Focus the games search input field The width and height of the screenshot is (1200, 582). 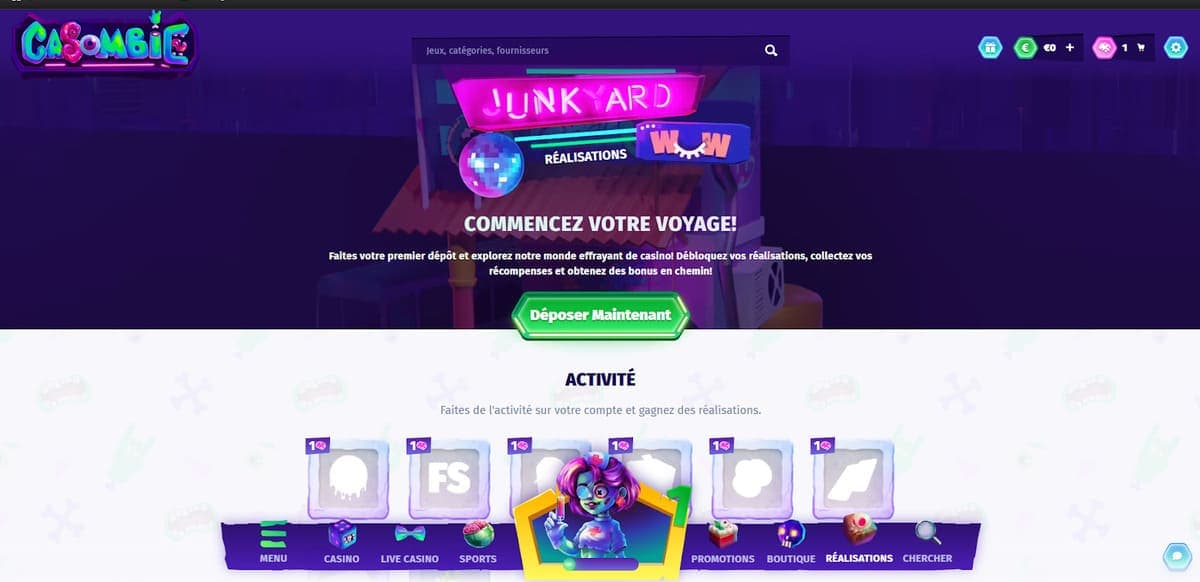590,50
